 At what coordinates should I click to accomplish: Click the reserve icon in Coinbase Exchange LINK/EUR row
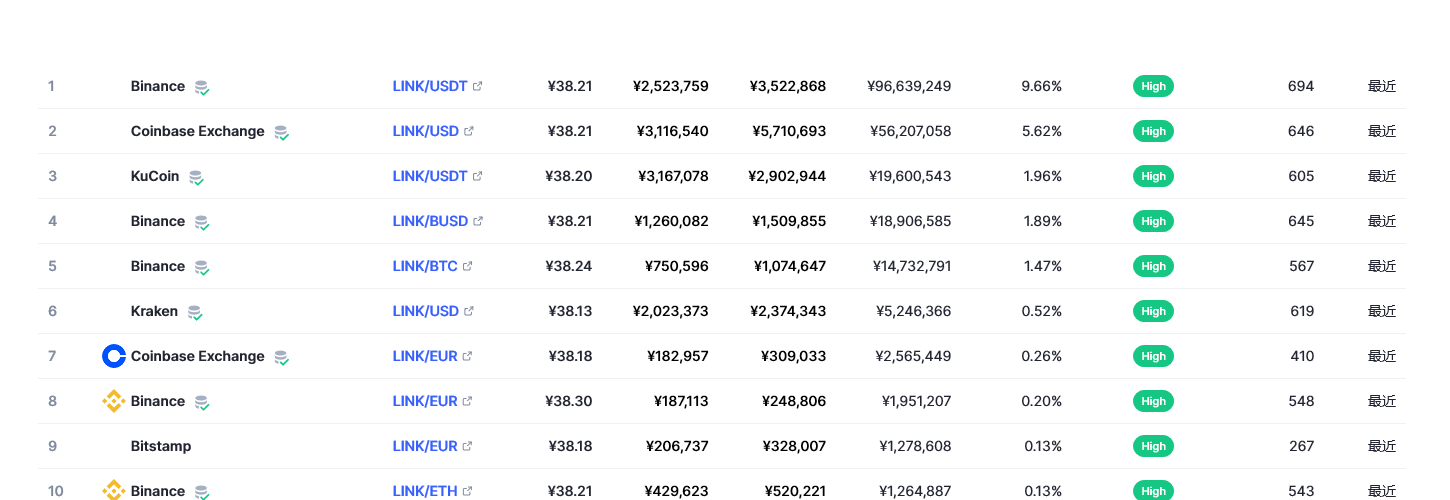click(x=281, y=357)
